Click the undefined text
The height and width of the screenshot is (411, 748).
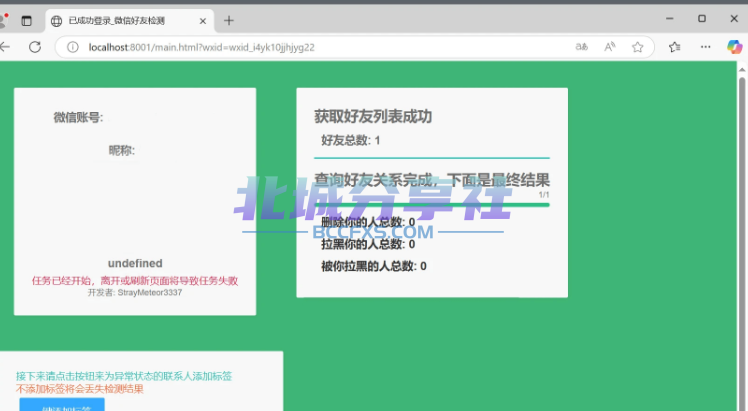(135, 263)
